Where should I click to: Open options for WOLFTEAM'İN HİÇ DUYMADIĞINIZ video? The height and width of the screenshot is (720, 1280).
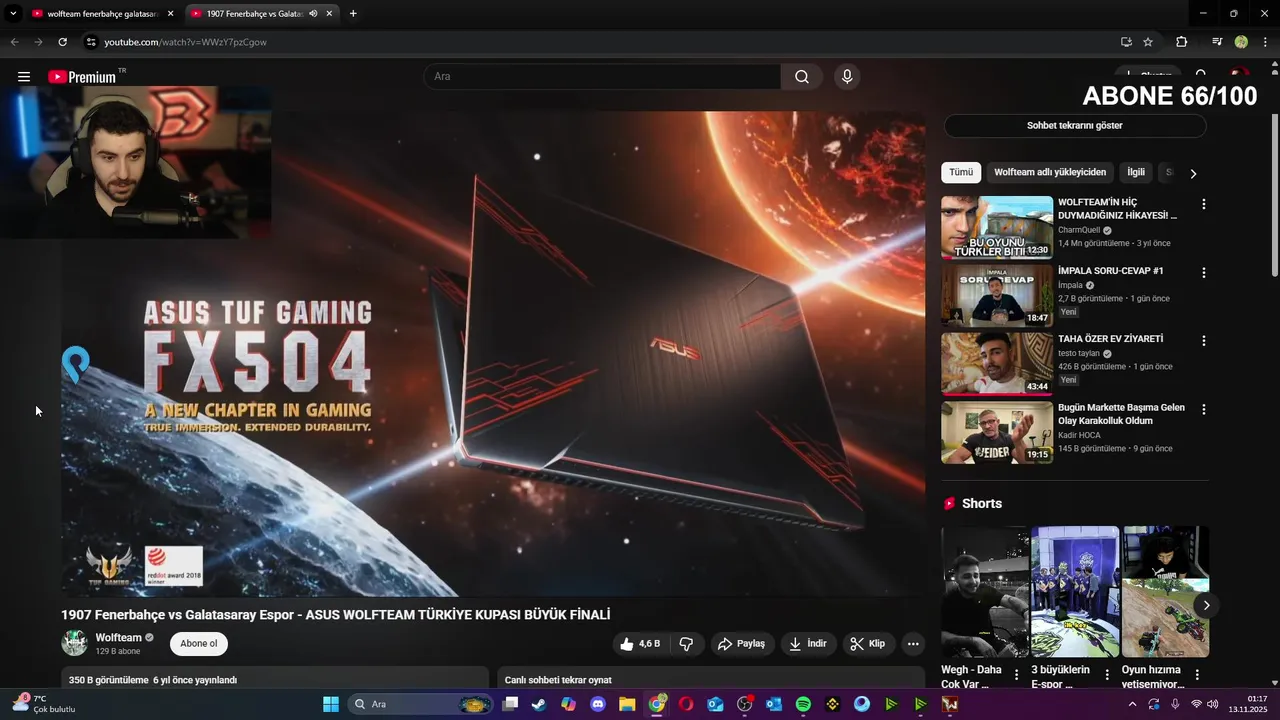click(x=1204, y=204)
